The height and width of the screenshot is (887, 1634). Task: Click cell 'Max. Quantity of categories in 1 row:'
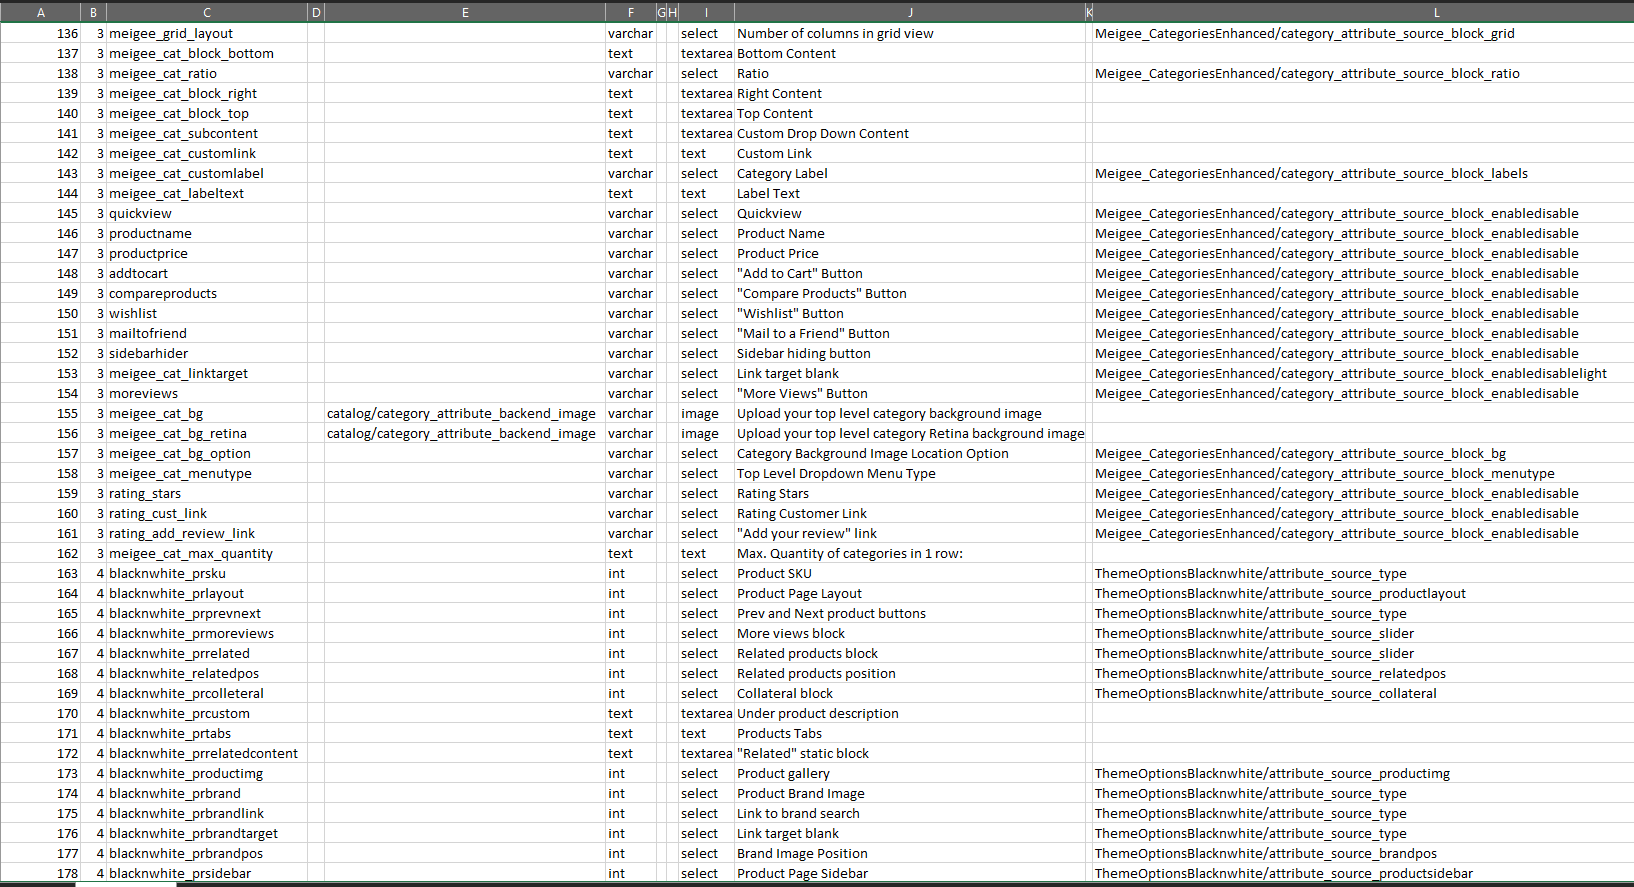click(x=910, y=553)
